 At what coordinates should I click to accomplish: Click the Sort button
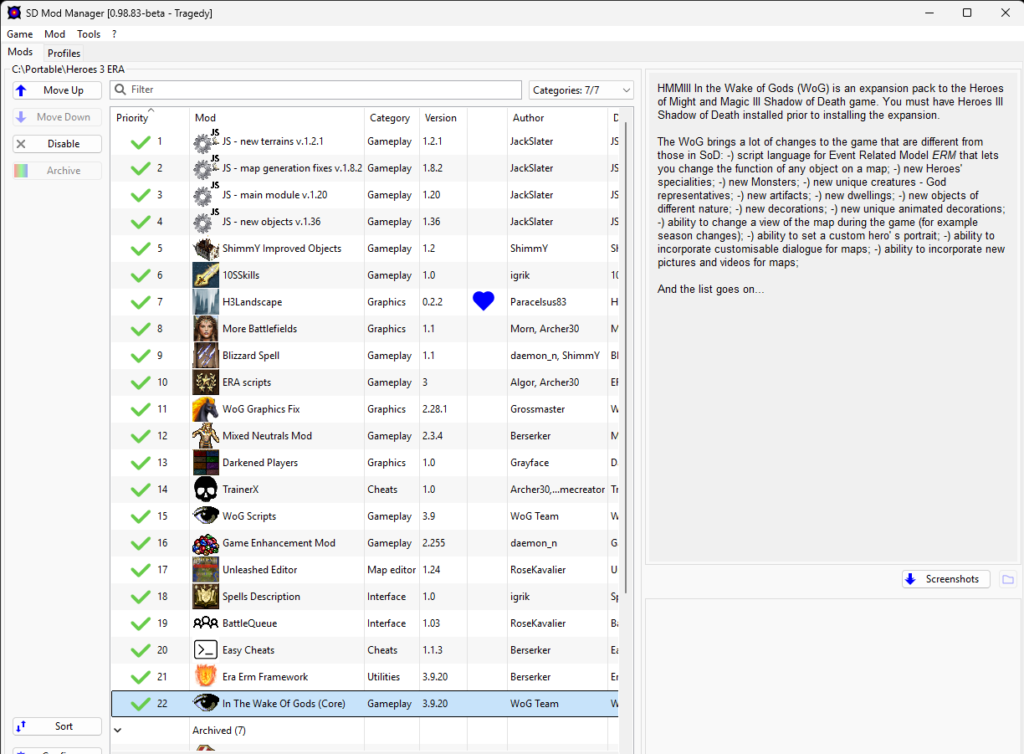[x=57, y=726]
